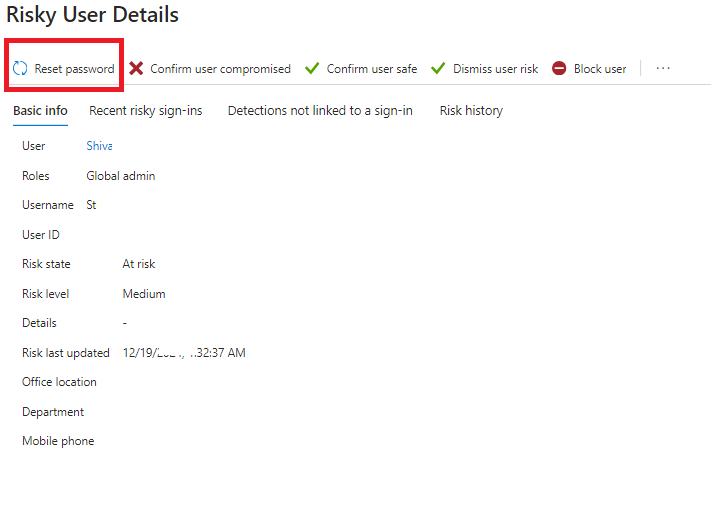
Task: Open the Recent risky sign-ins tab
Action: pos(146,110)
